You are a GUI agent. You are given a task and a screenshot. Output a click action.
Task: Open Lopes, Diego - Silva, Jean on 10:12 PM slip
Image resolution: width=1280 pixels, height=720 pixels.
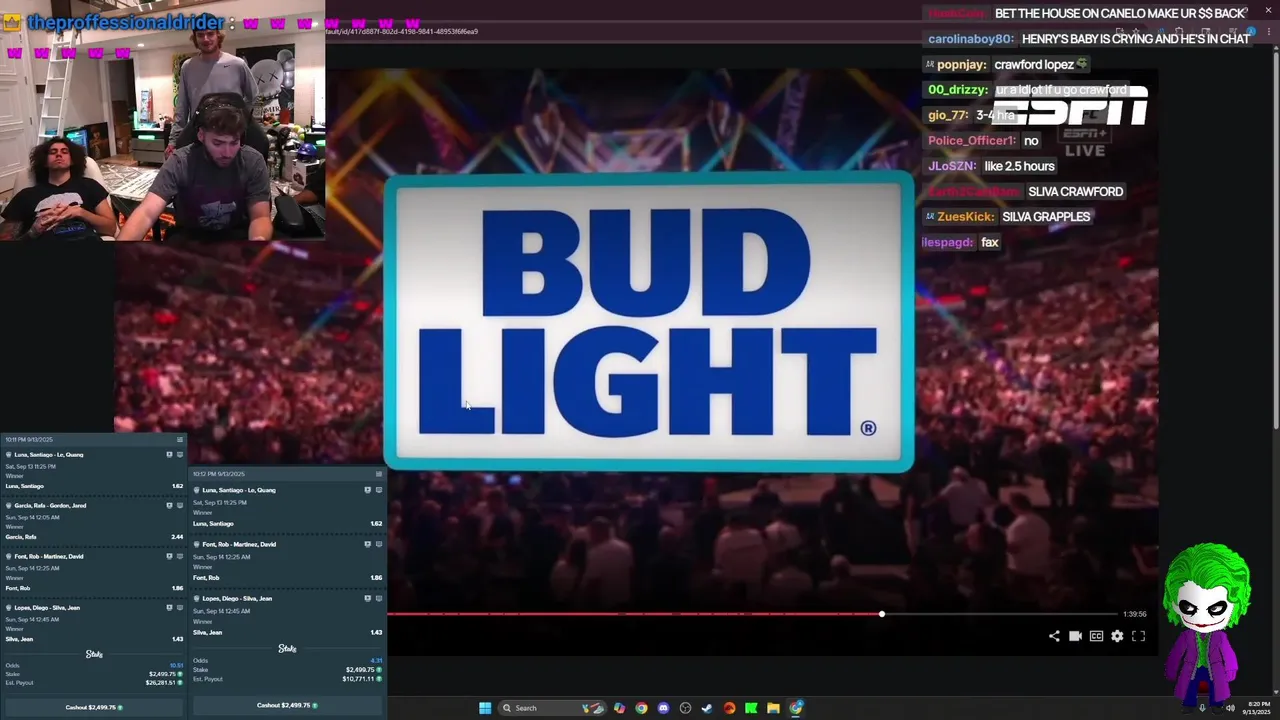click(x=237, y=599)
